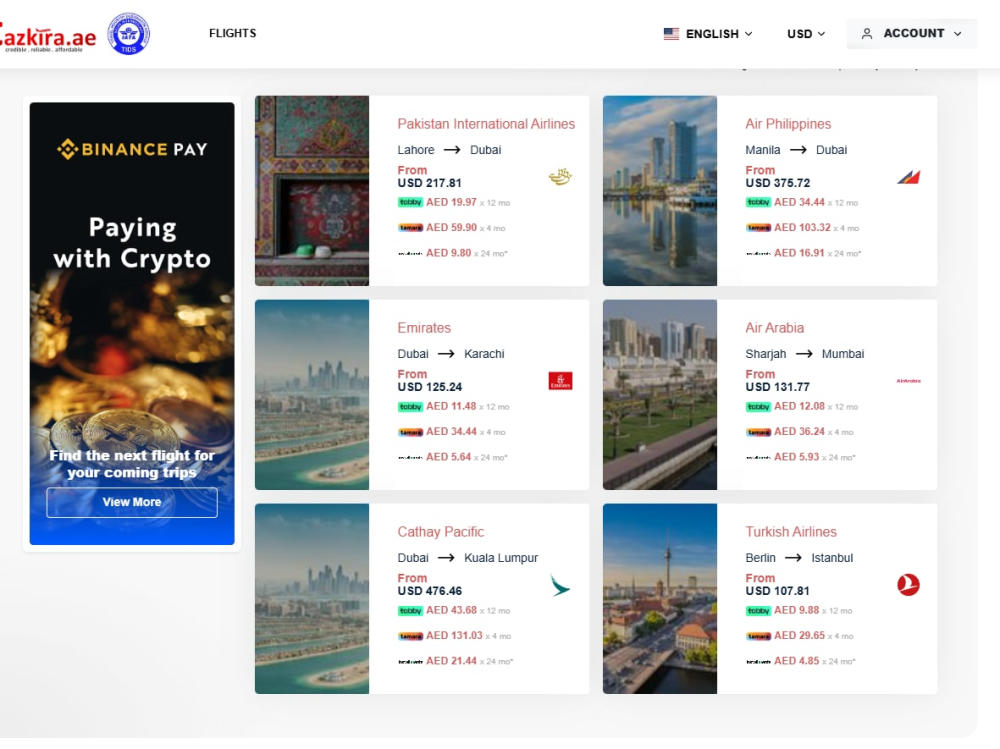Open the FLIGHTS menu item

coord(232,33)
